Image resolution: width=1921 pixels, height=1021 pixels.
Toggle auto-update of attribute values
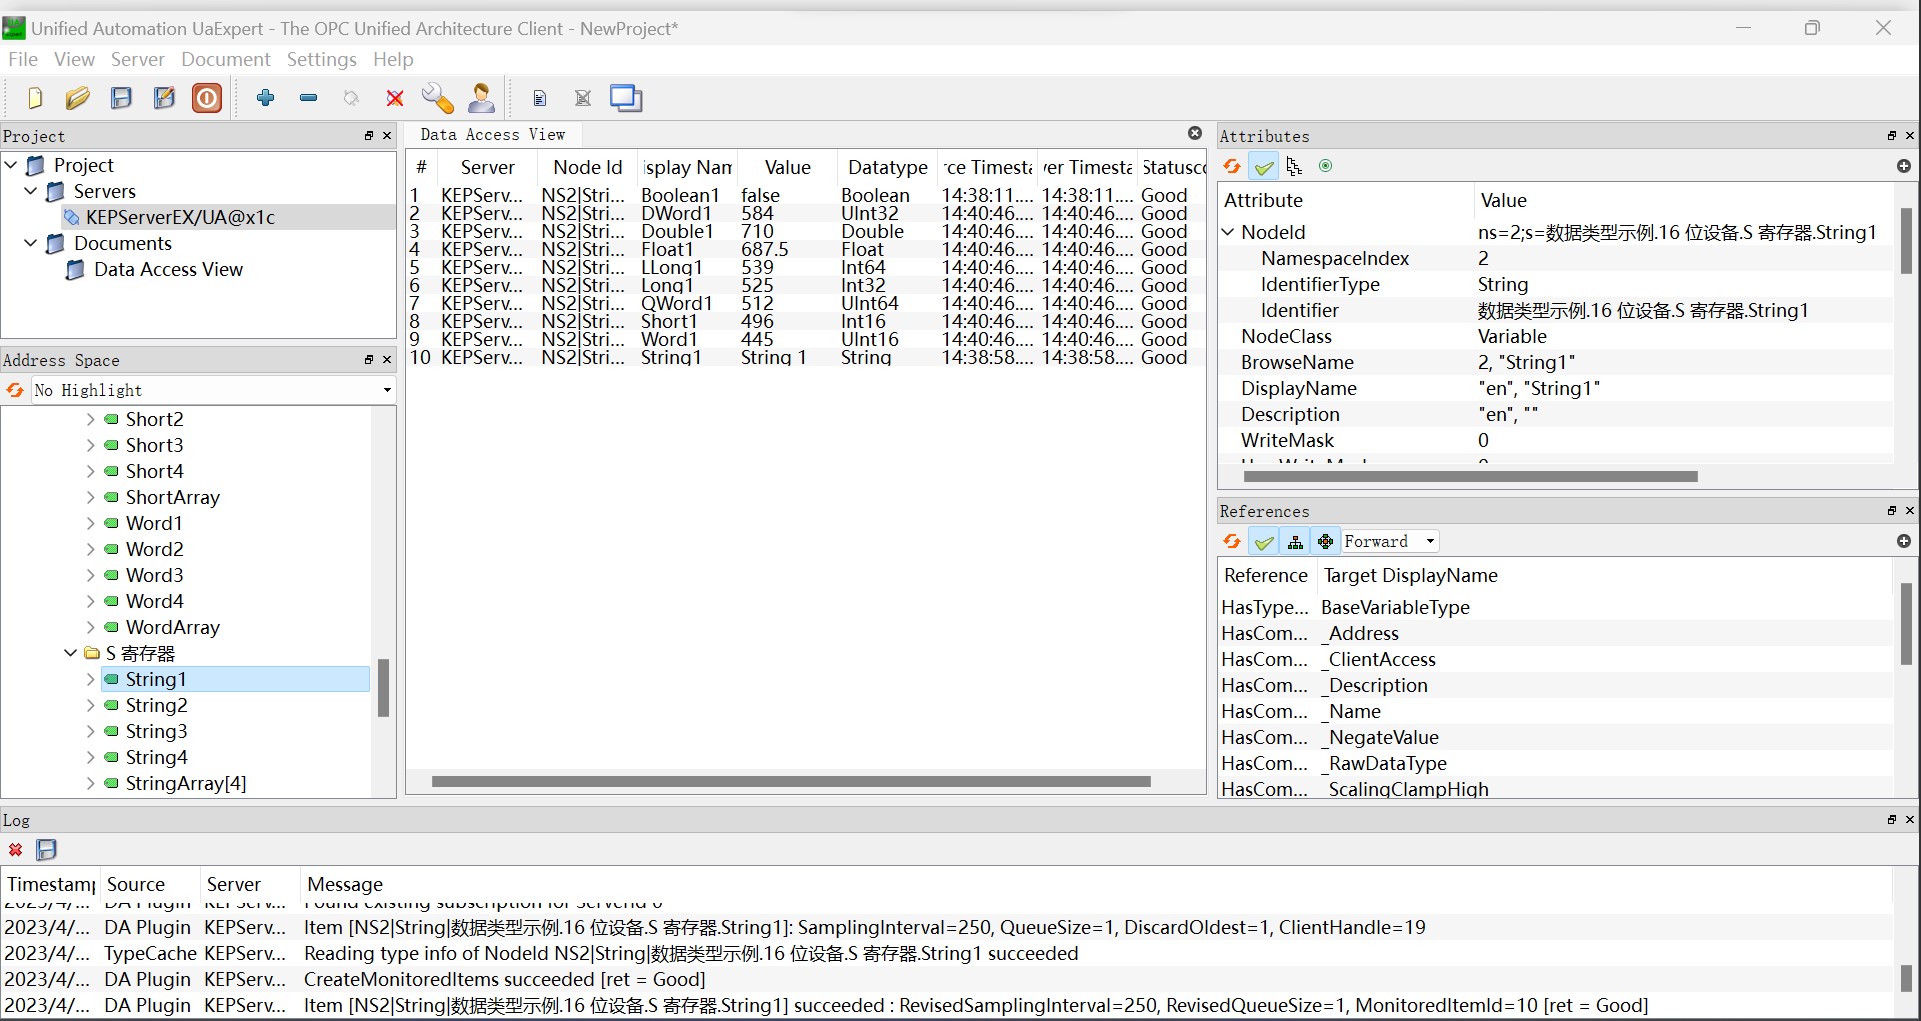(1264, 166)
